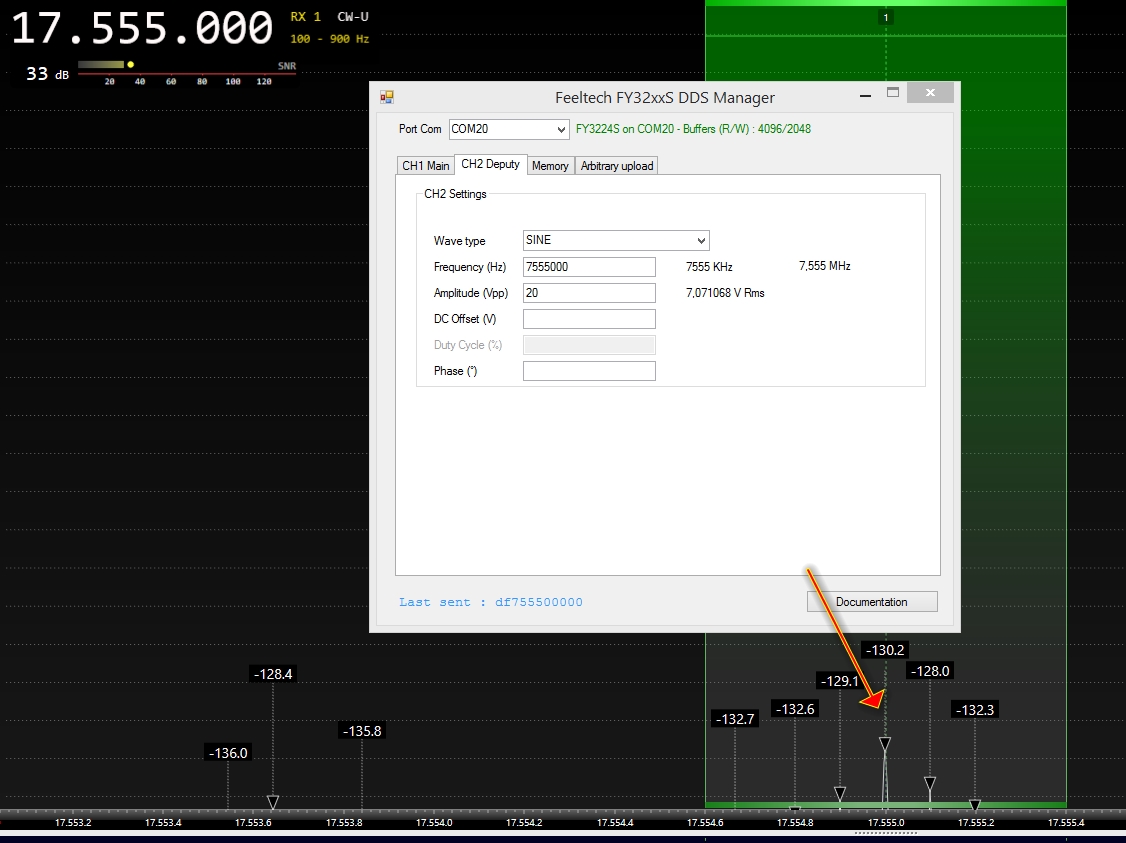Click the empty Phase (°) input field
This screenshot has height=843, width=1126.
[x=589, y=371]
